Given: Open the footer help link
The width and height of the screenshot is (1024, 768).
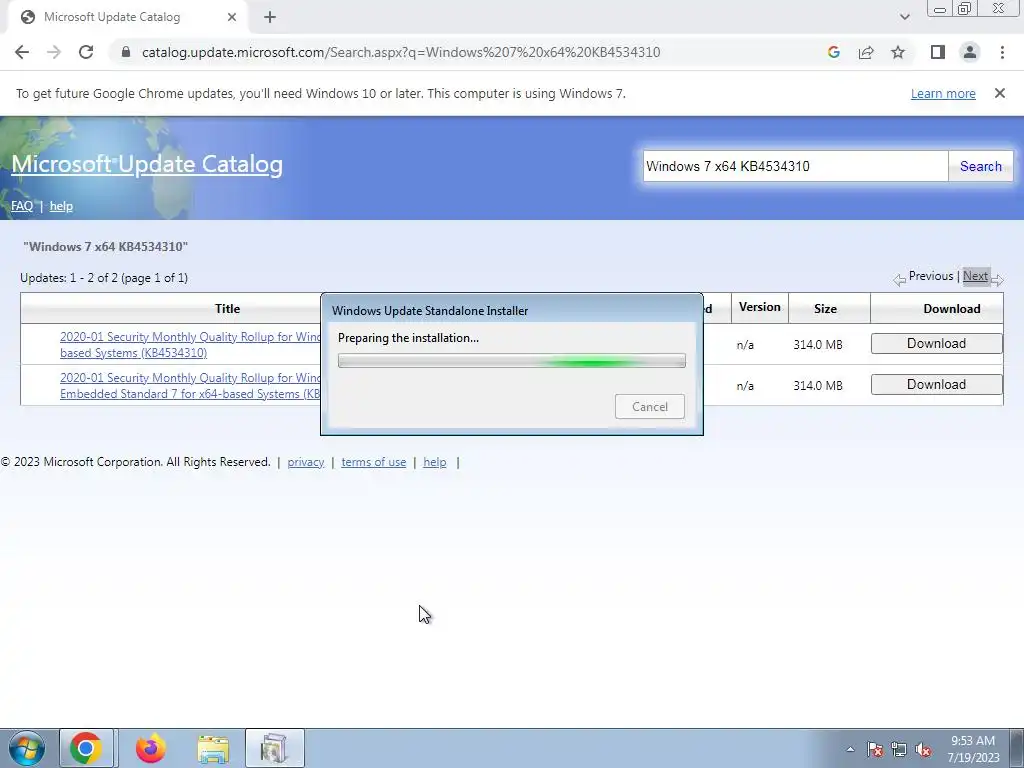Looking at the screenshot, I should pos(435,462).
